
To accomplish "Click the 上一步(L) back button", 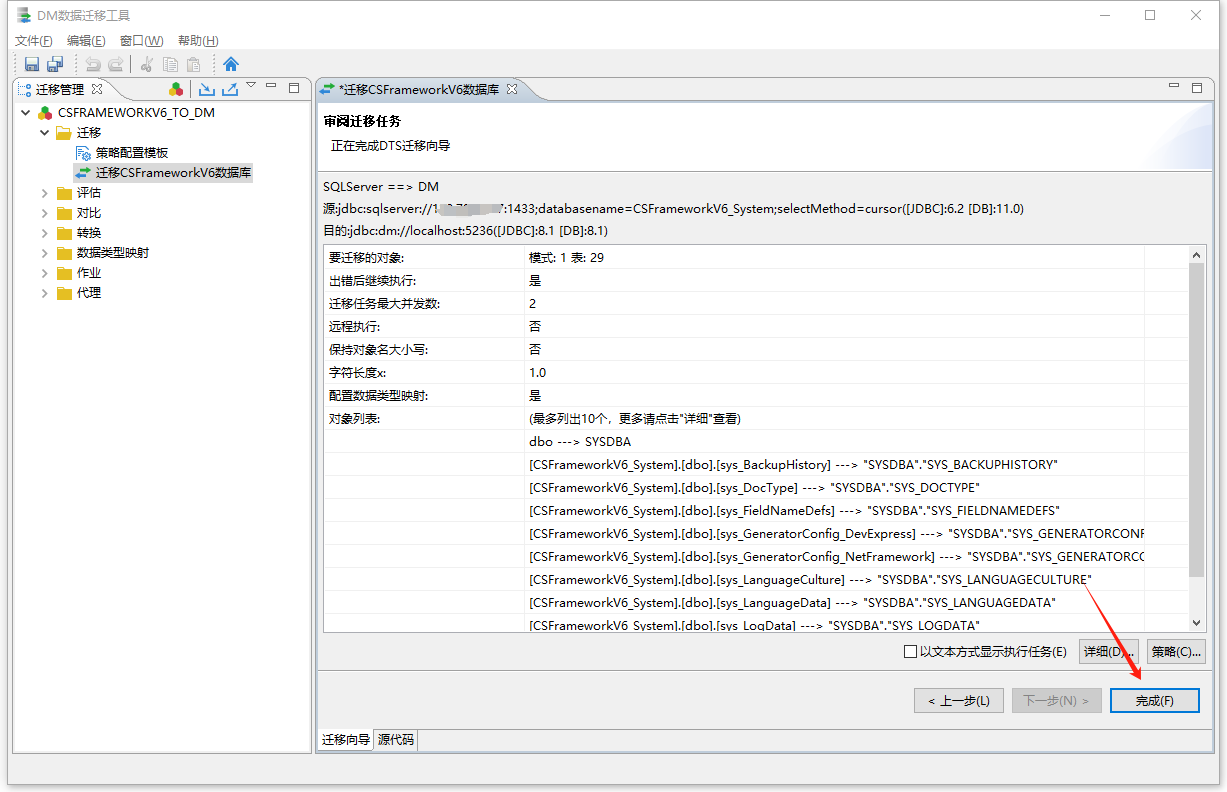I will pyautogui.click(x=958, y=701).
